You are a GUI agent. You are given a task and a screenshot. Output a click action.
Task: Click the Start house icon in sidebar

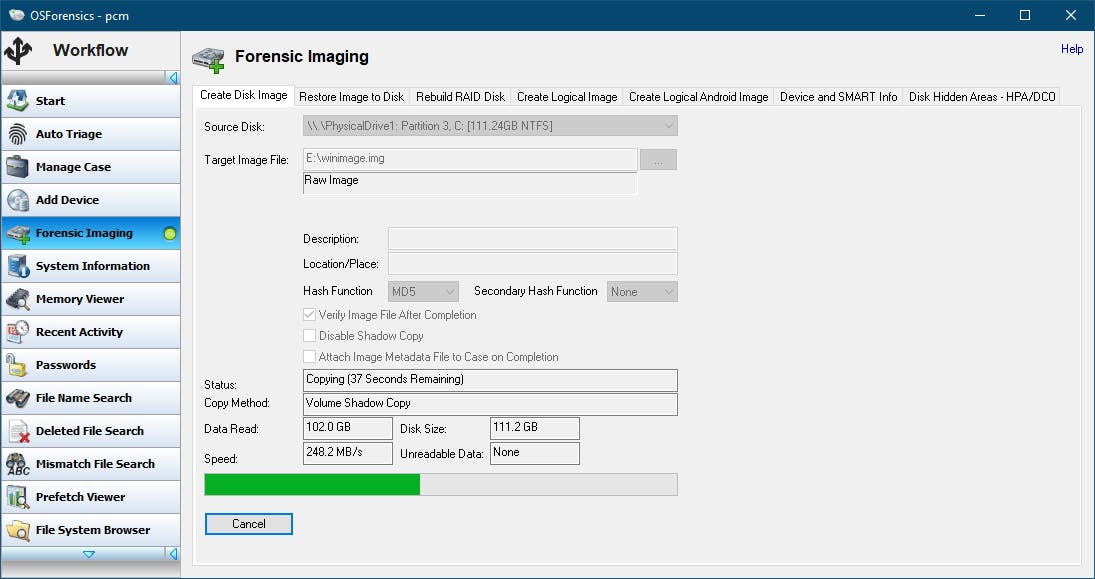tap(17, 101)
